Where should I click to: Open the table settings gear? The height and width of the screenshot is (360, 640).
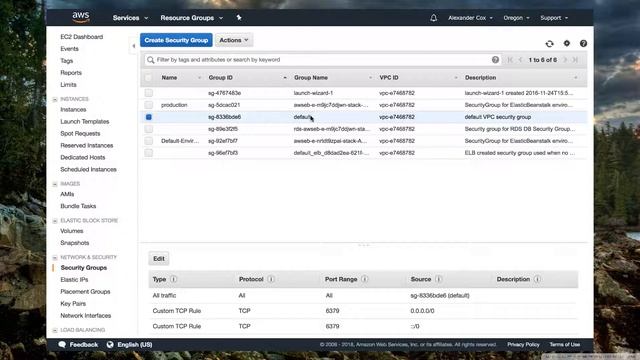click(567, 43)
